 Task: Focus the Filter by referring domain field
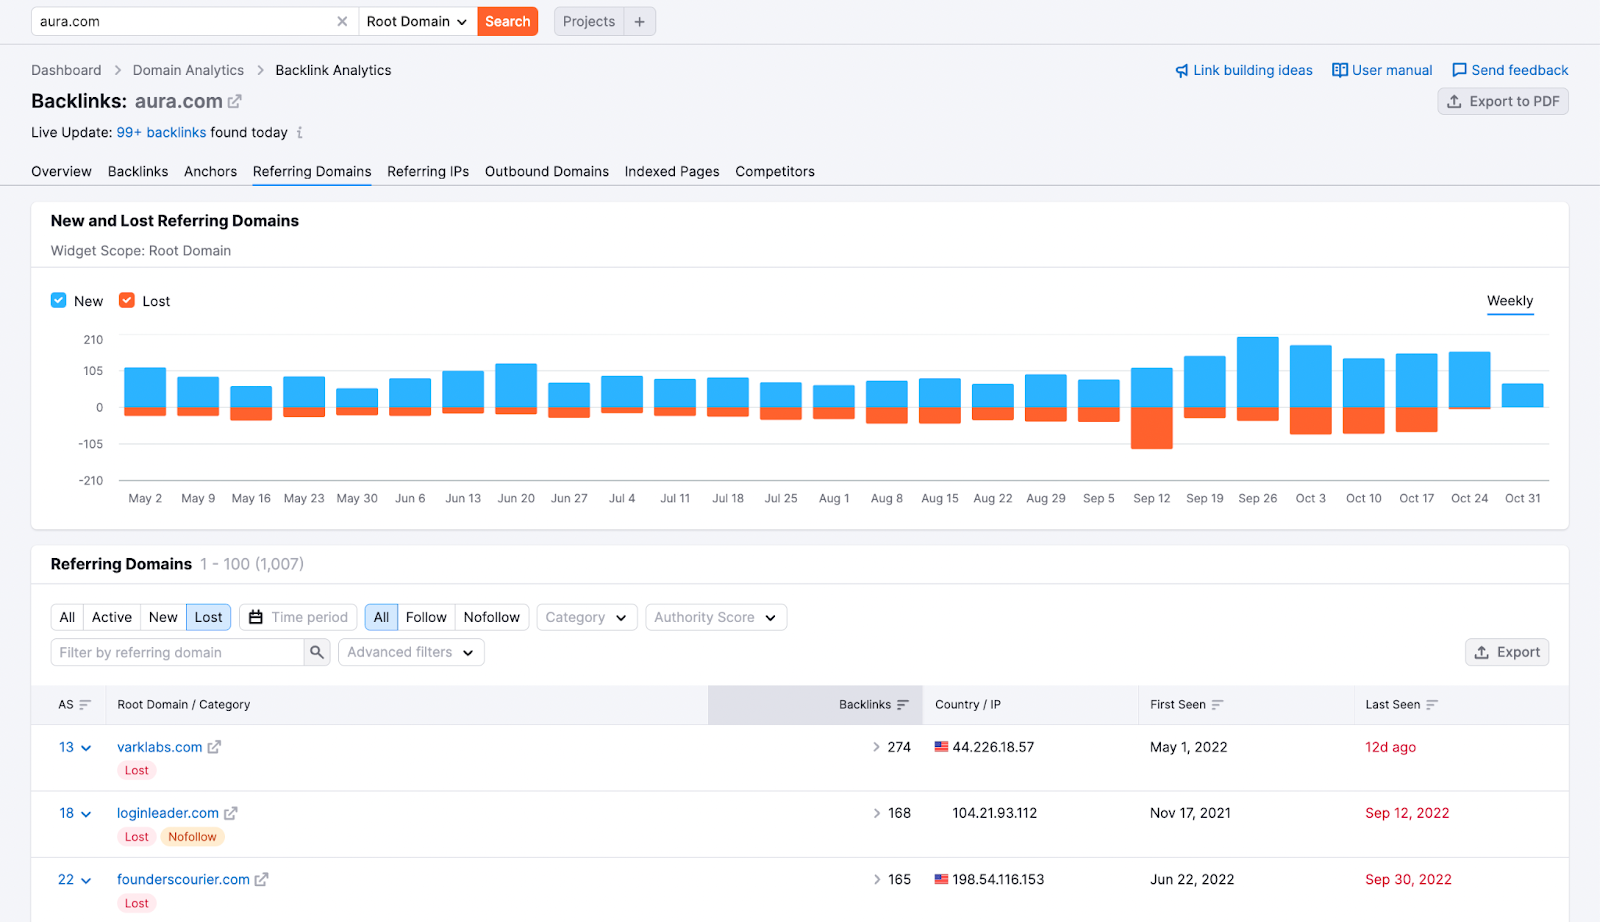177,652
